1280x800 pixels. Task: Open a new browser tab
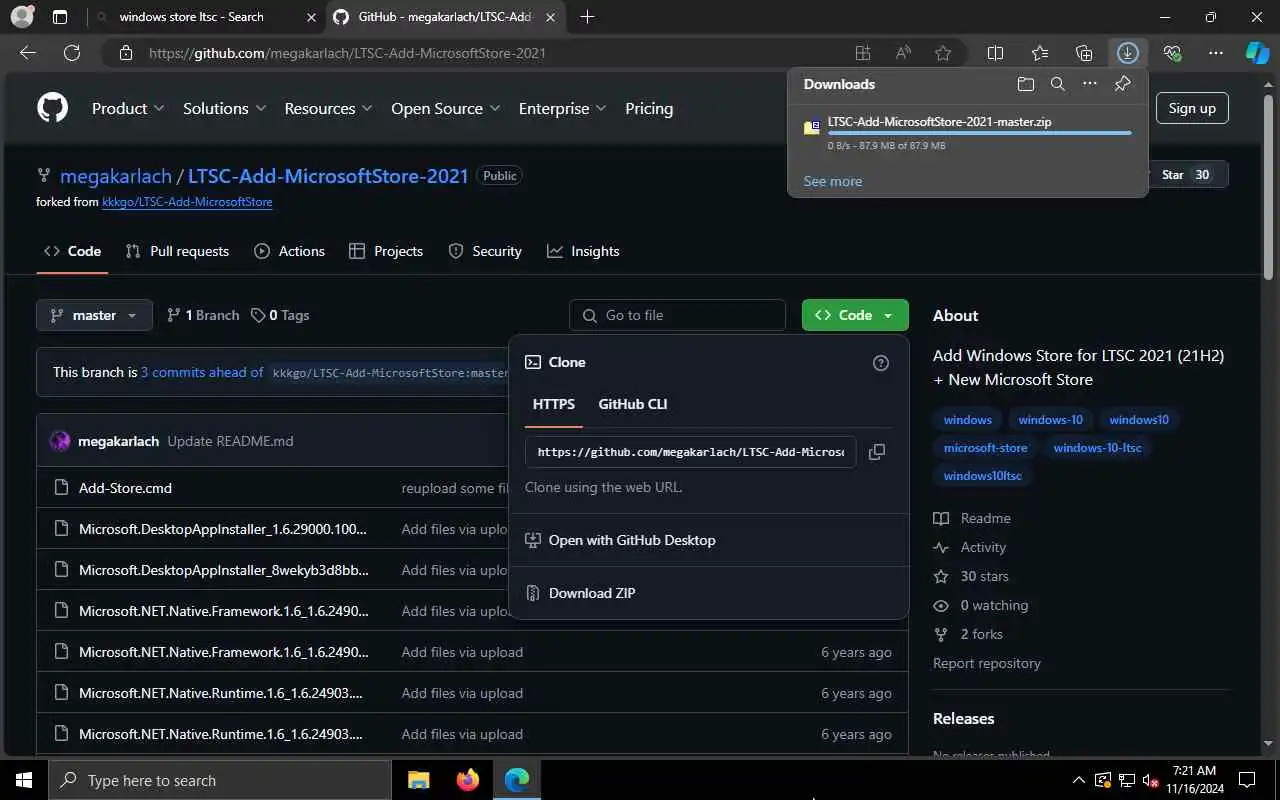587,17
